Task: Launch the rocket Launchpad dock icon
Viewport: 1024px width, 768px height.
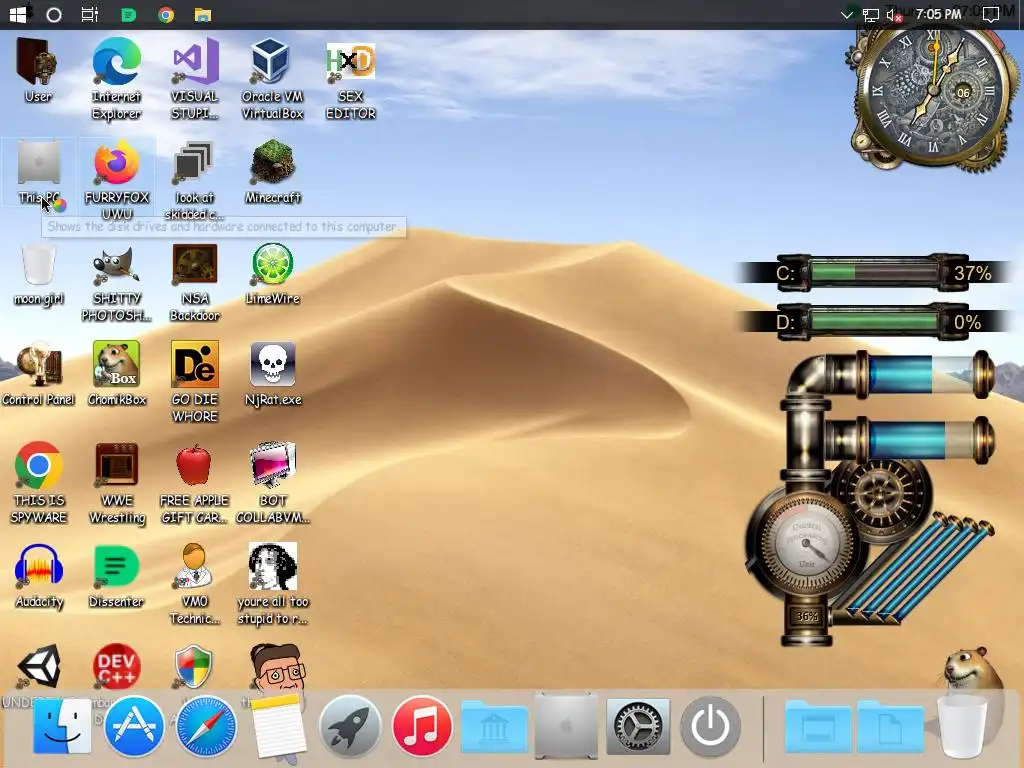Action: tap(350, 726)
